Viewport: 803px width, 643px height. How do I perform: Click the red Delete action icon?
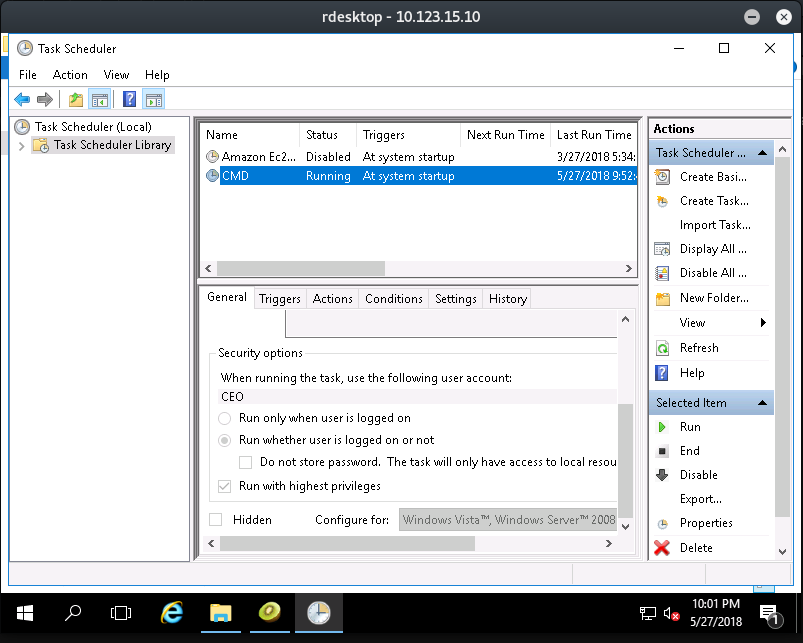(662, 548)
